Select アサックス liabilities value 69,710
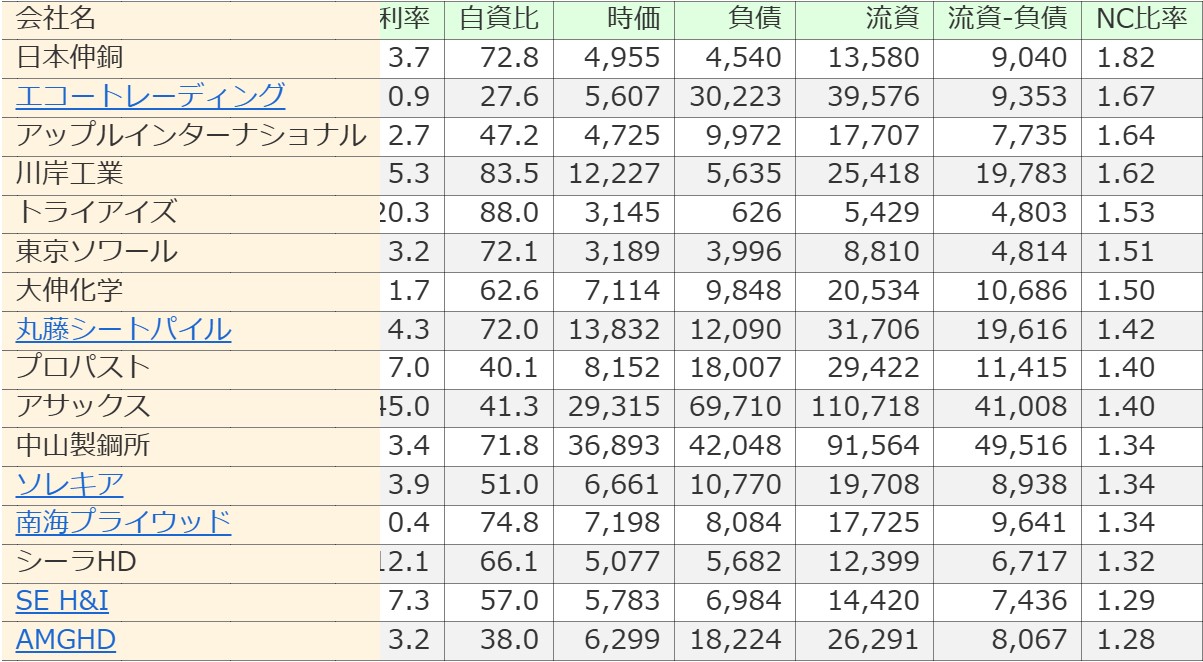Screen dimensions: 1203x662 tap(736, 406)
